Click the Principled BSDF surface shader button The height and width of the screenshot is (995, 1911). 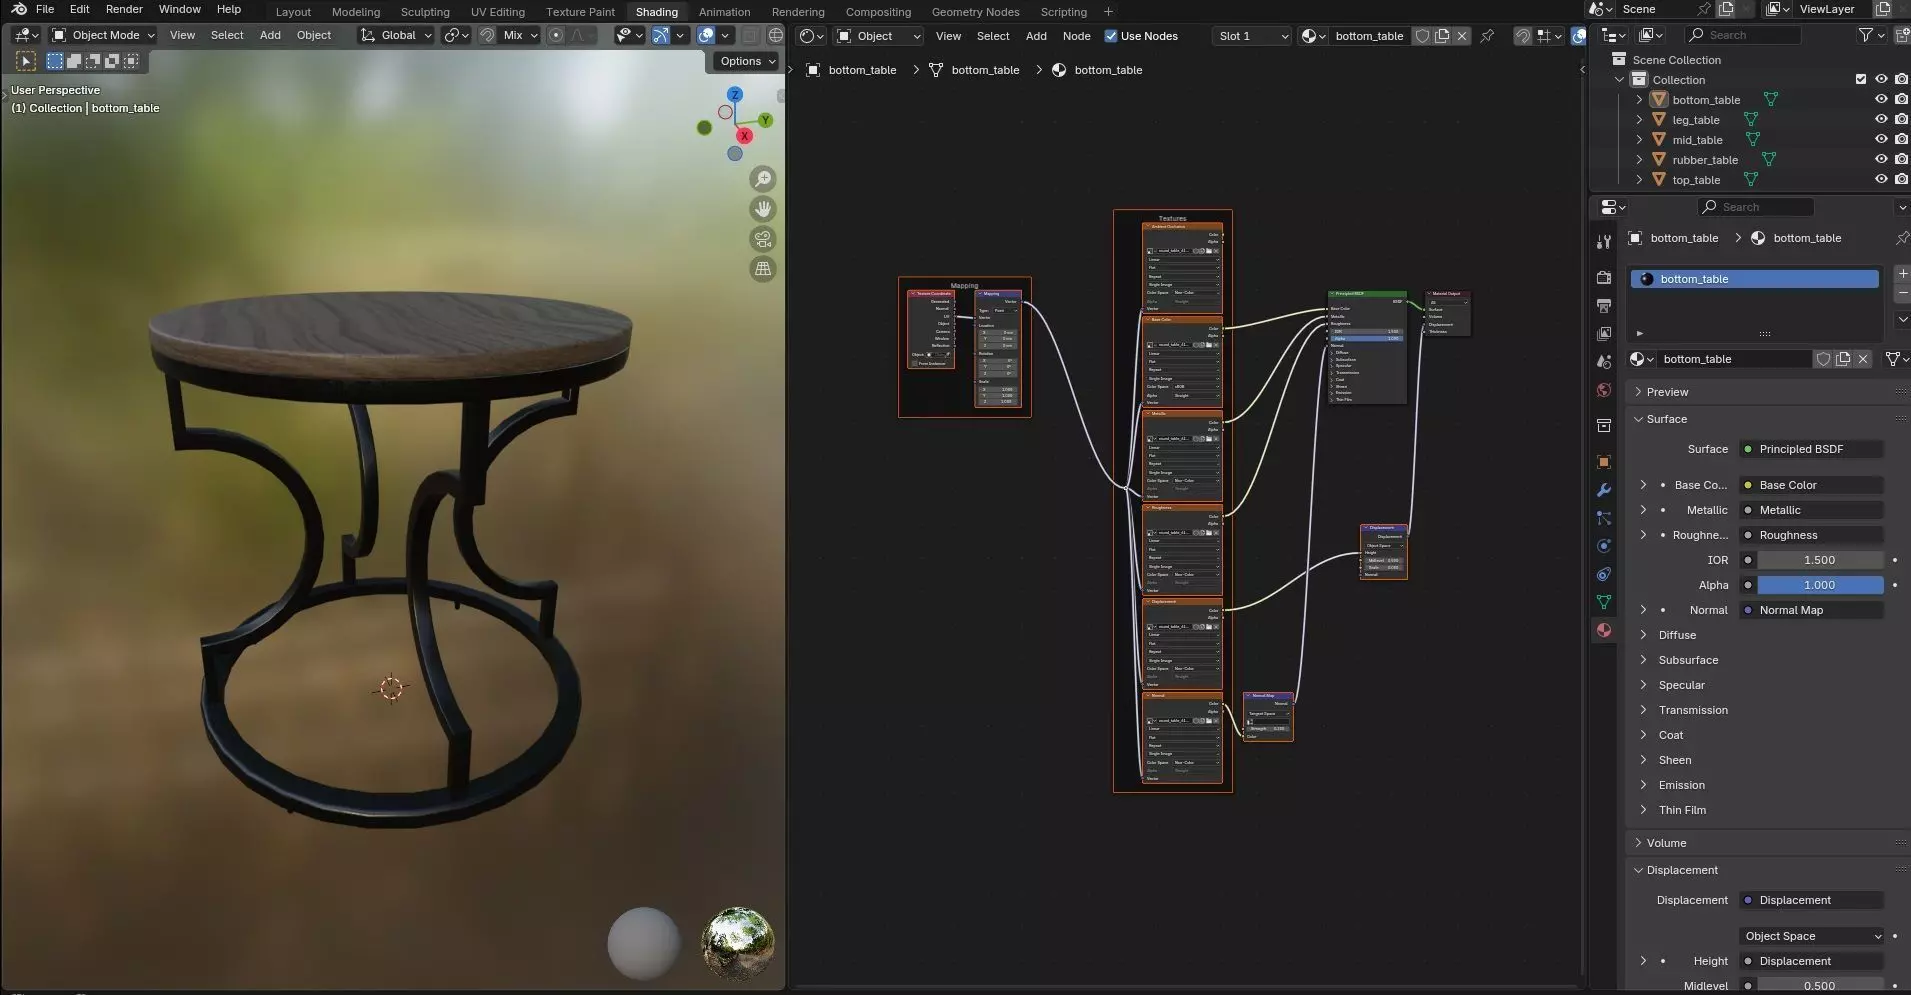[1812, 449]
